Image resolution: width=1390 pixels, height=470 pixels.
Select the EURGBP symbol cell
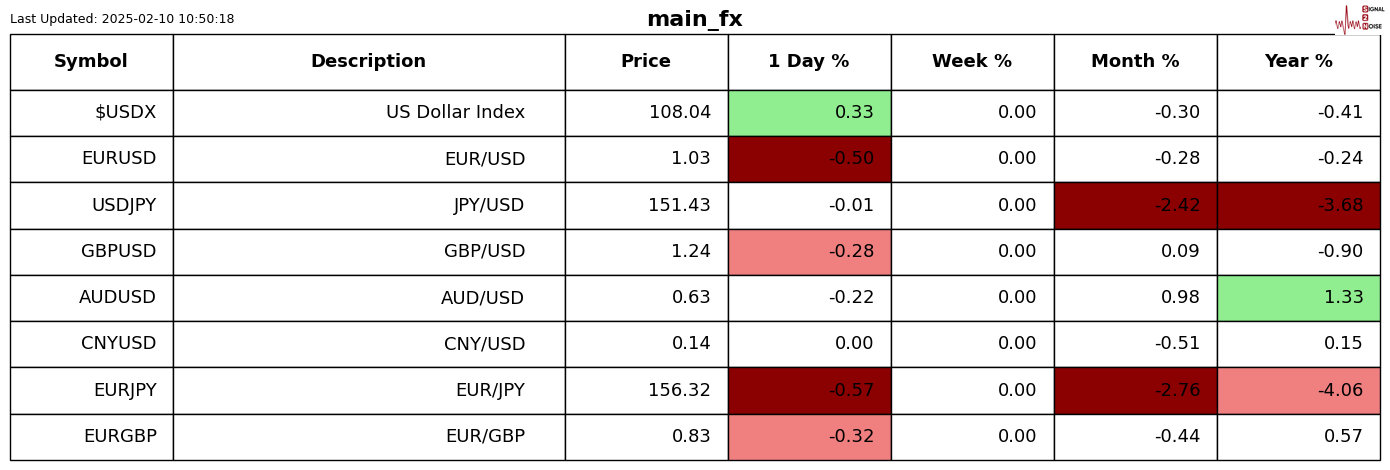(91, 437)
